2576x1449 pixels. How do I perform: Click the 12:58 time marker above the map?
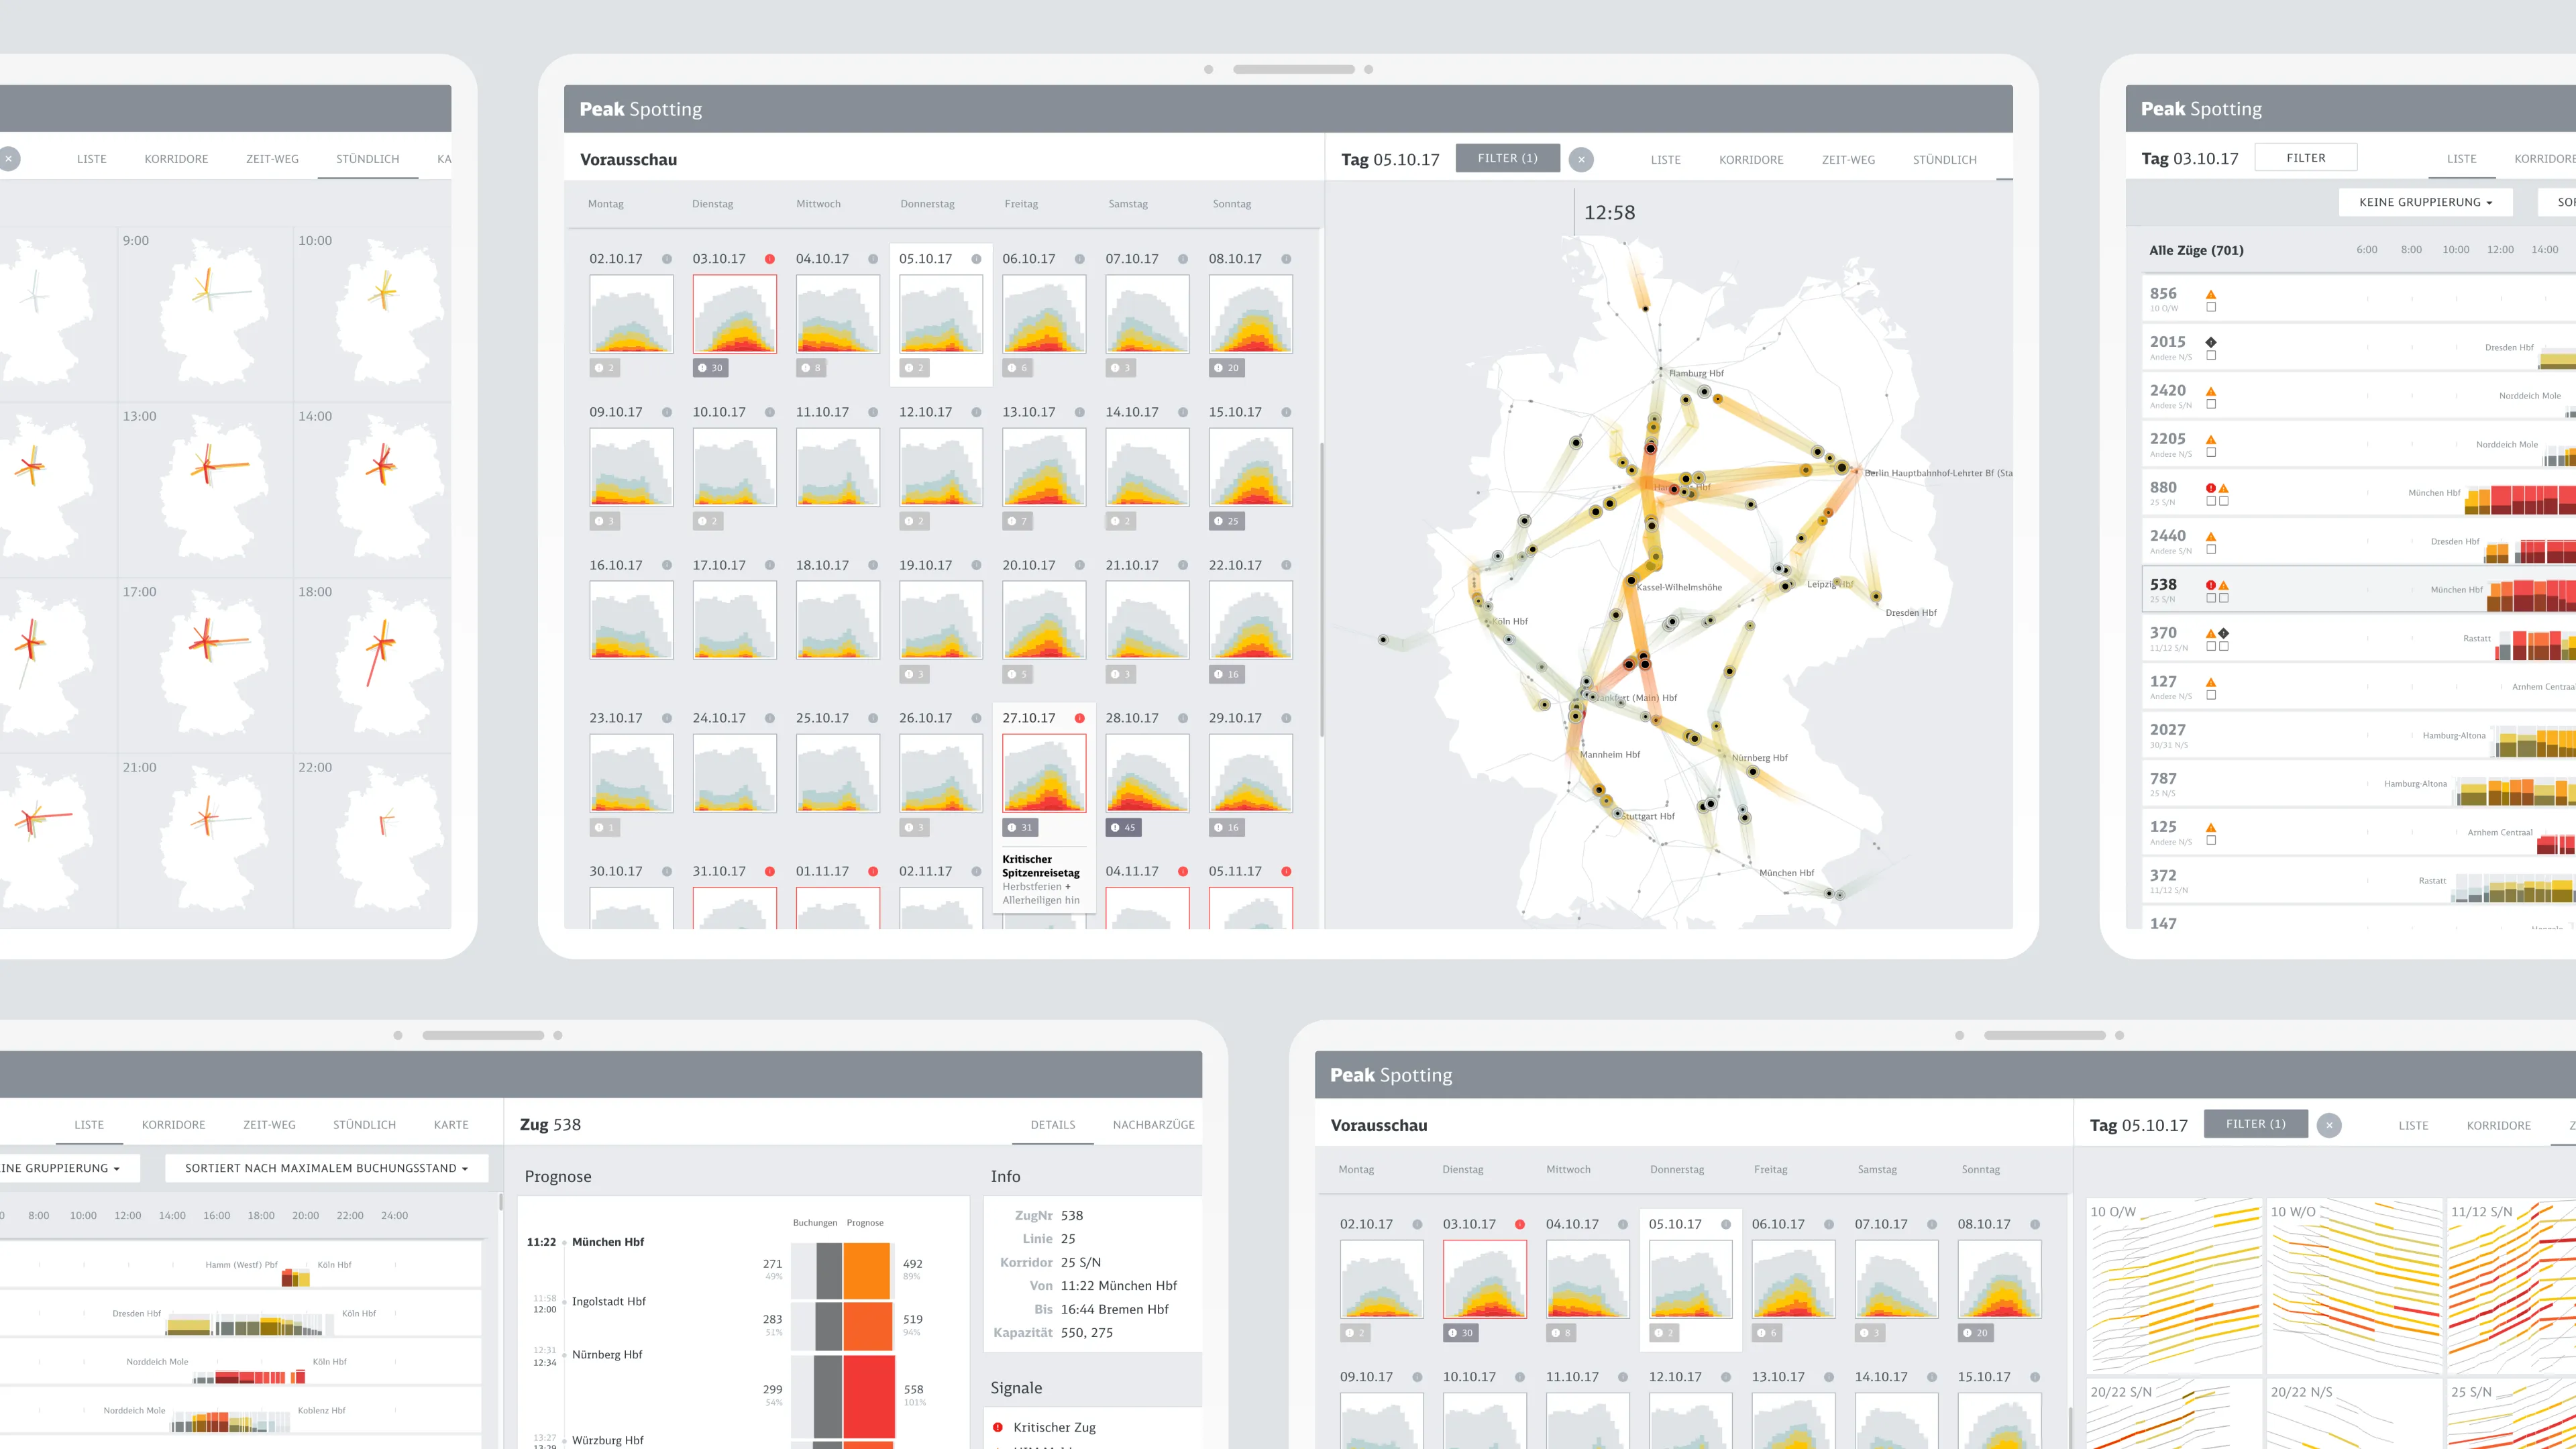coord(1609,213)
